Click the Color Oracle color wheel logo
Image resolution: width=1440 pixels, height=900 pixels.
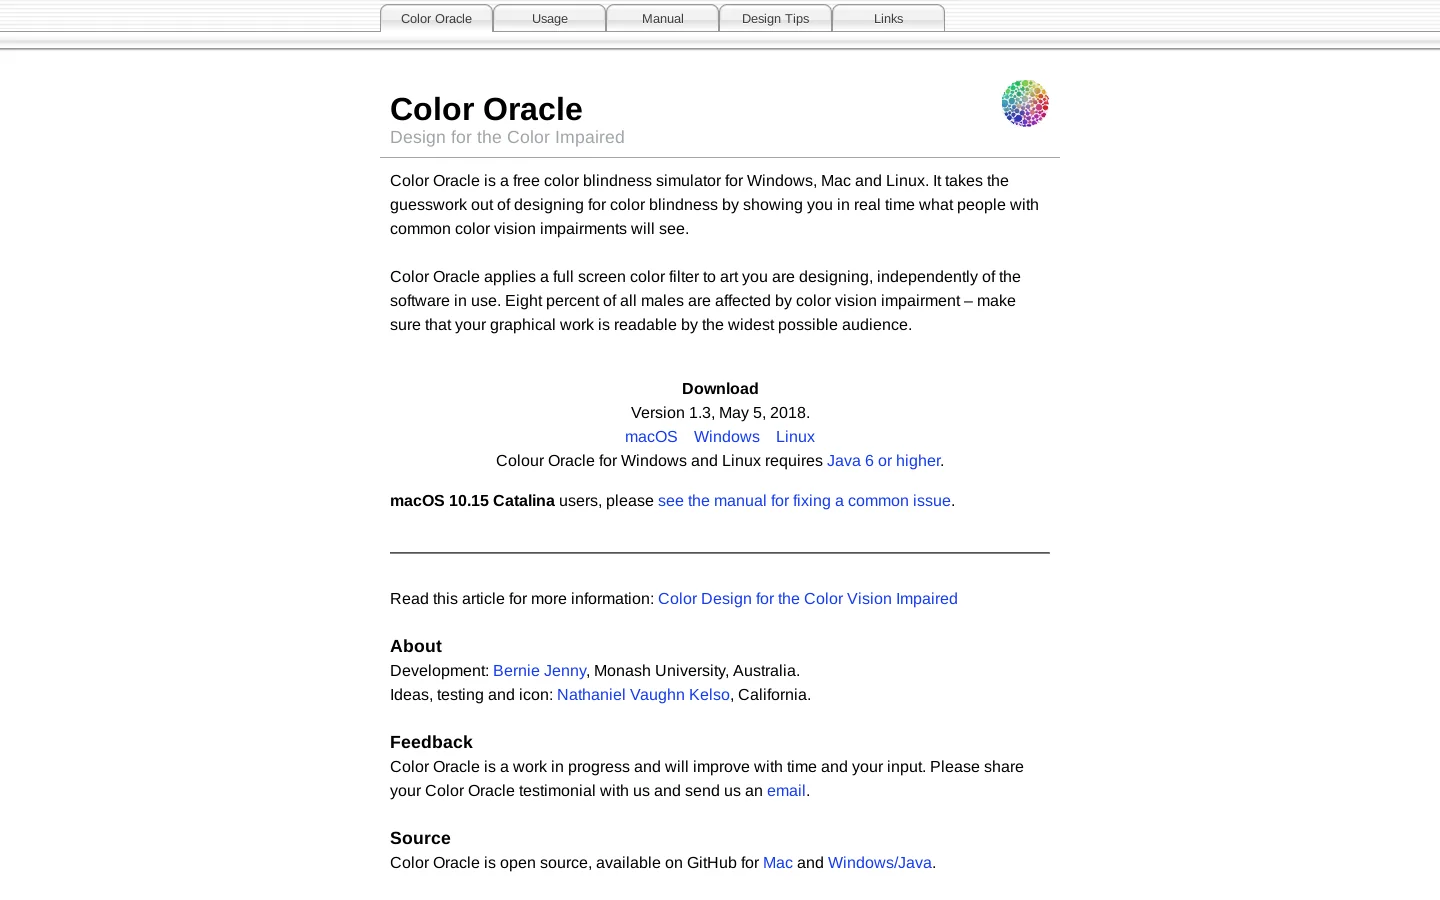1025,103
